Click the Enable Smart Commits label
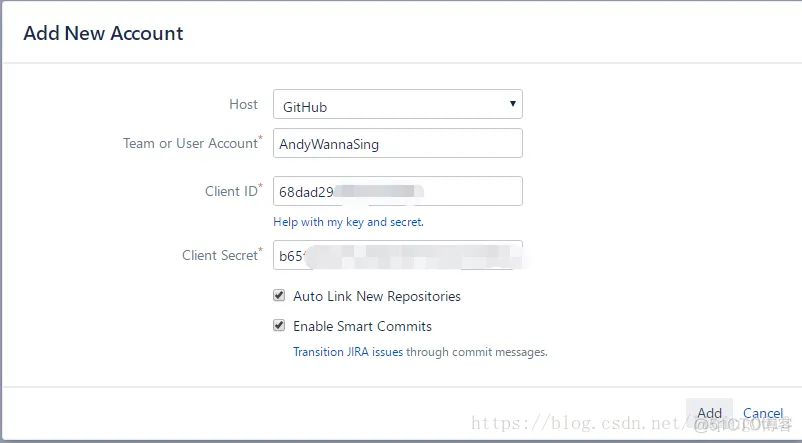 pos(362,326)
